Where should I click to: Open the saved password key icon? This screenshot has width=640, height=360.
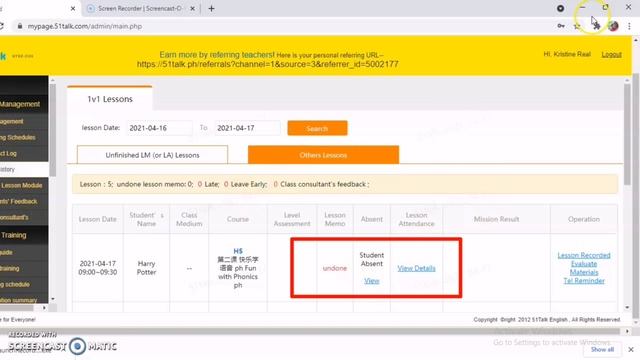click(x=561, y=26)
